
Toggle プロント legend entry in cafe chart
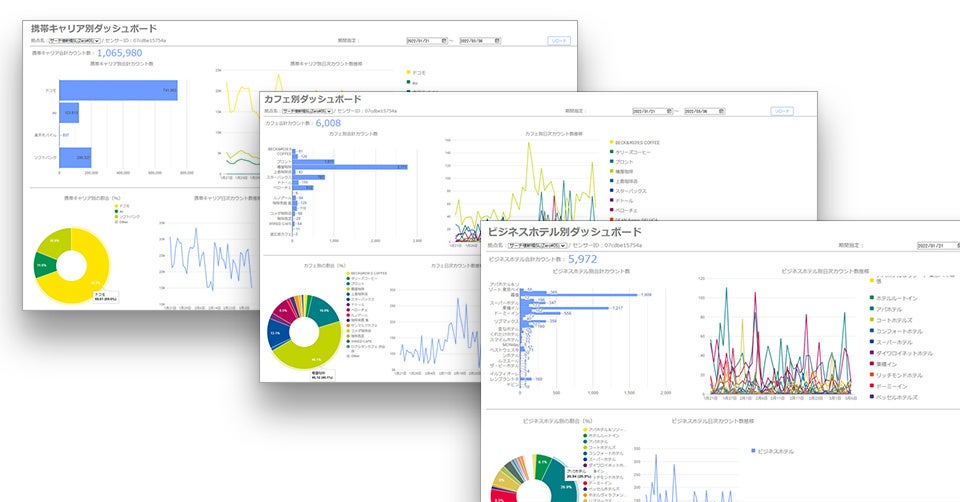pyautogui.click(x=621, y=162)
